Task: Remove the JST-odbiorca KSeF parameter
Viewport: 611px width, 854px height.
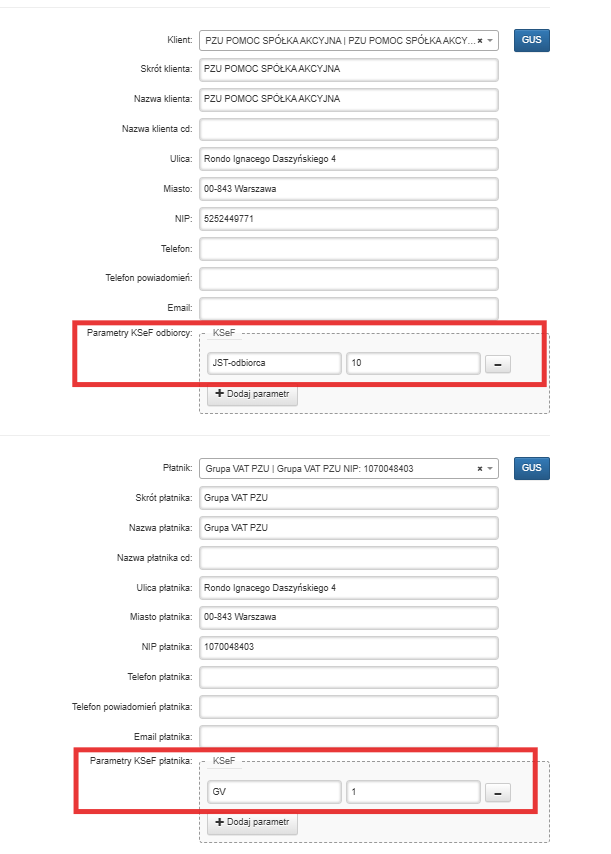Action: (x=496, y=364)
